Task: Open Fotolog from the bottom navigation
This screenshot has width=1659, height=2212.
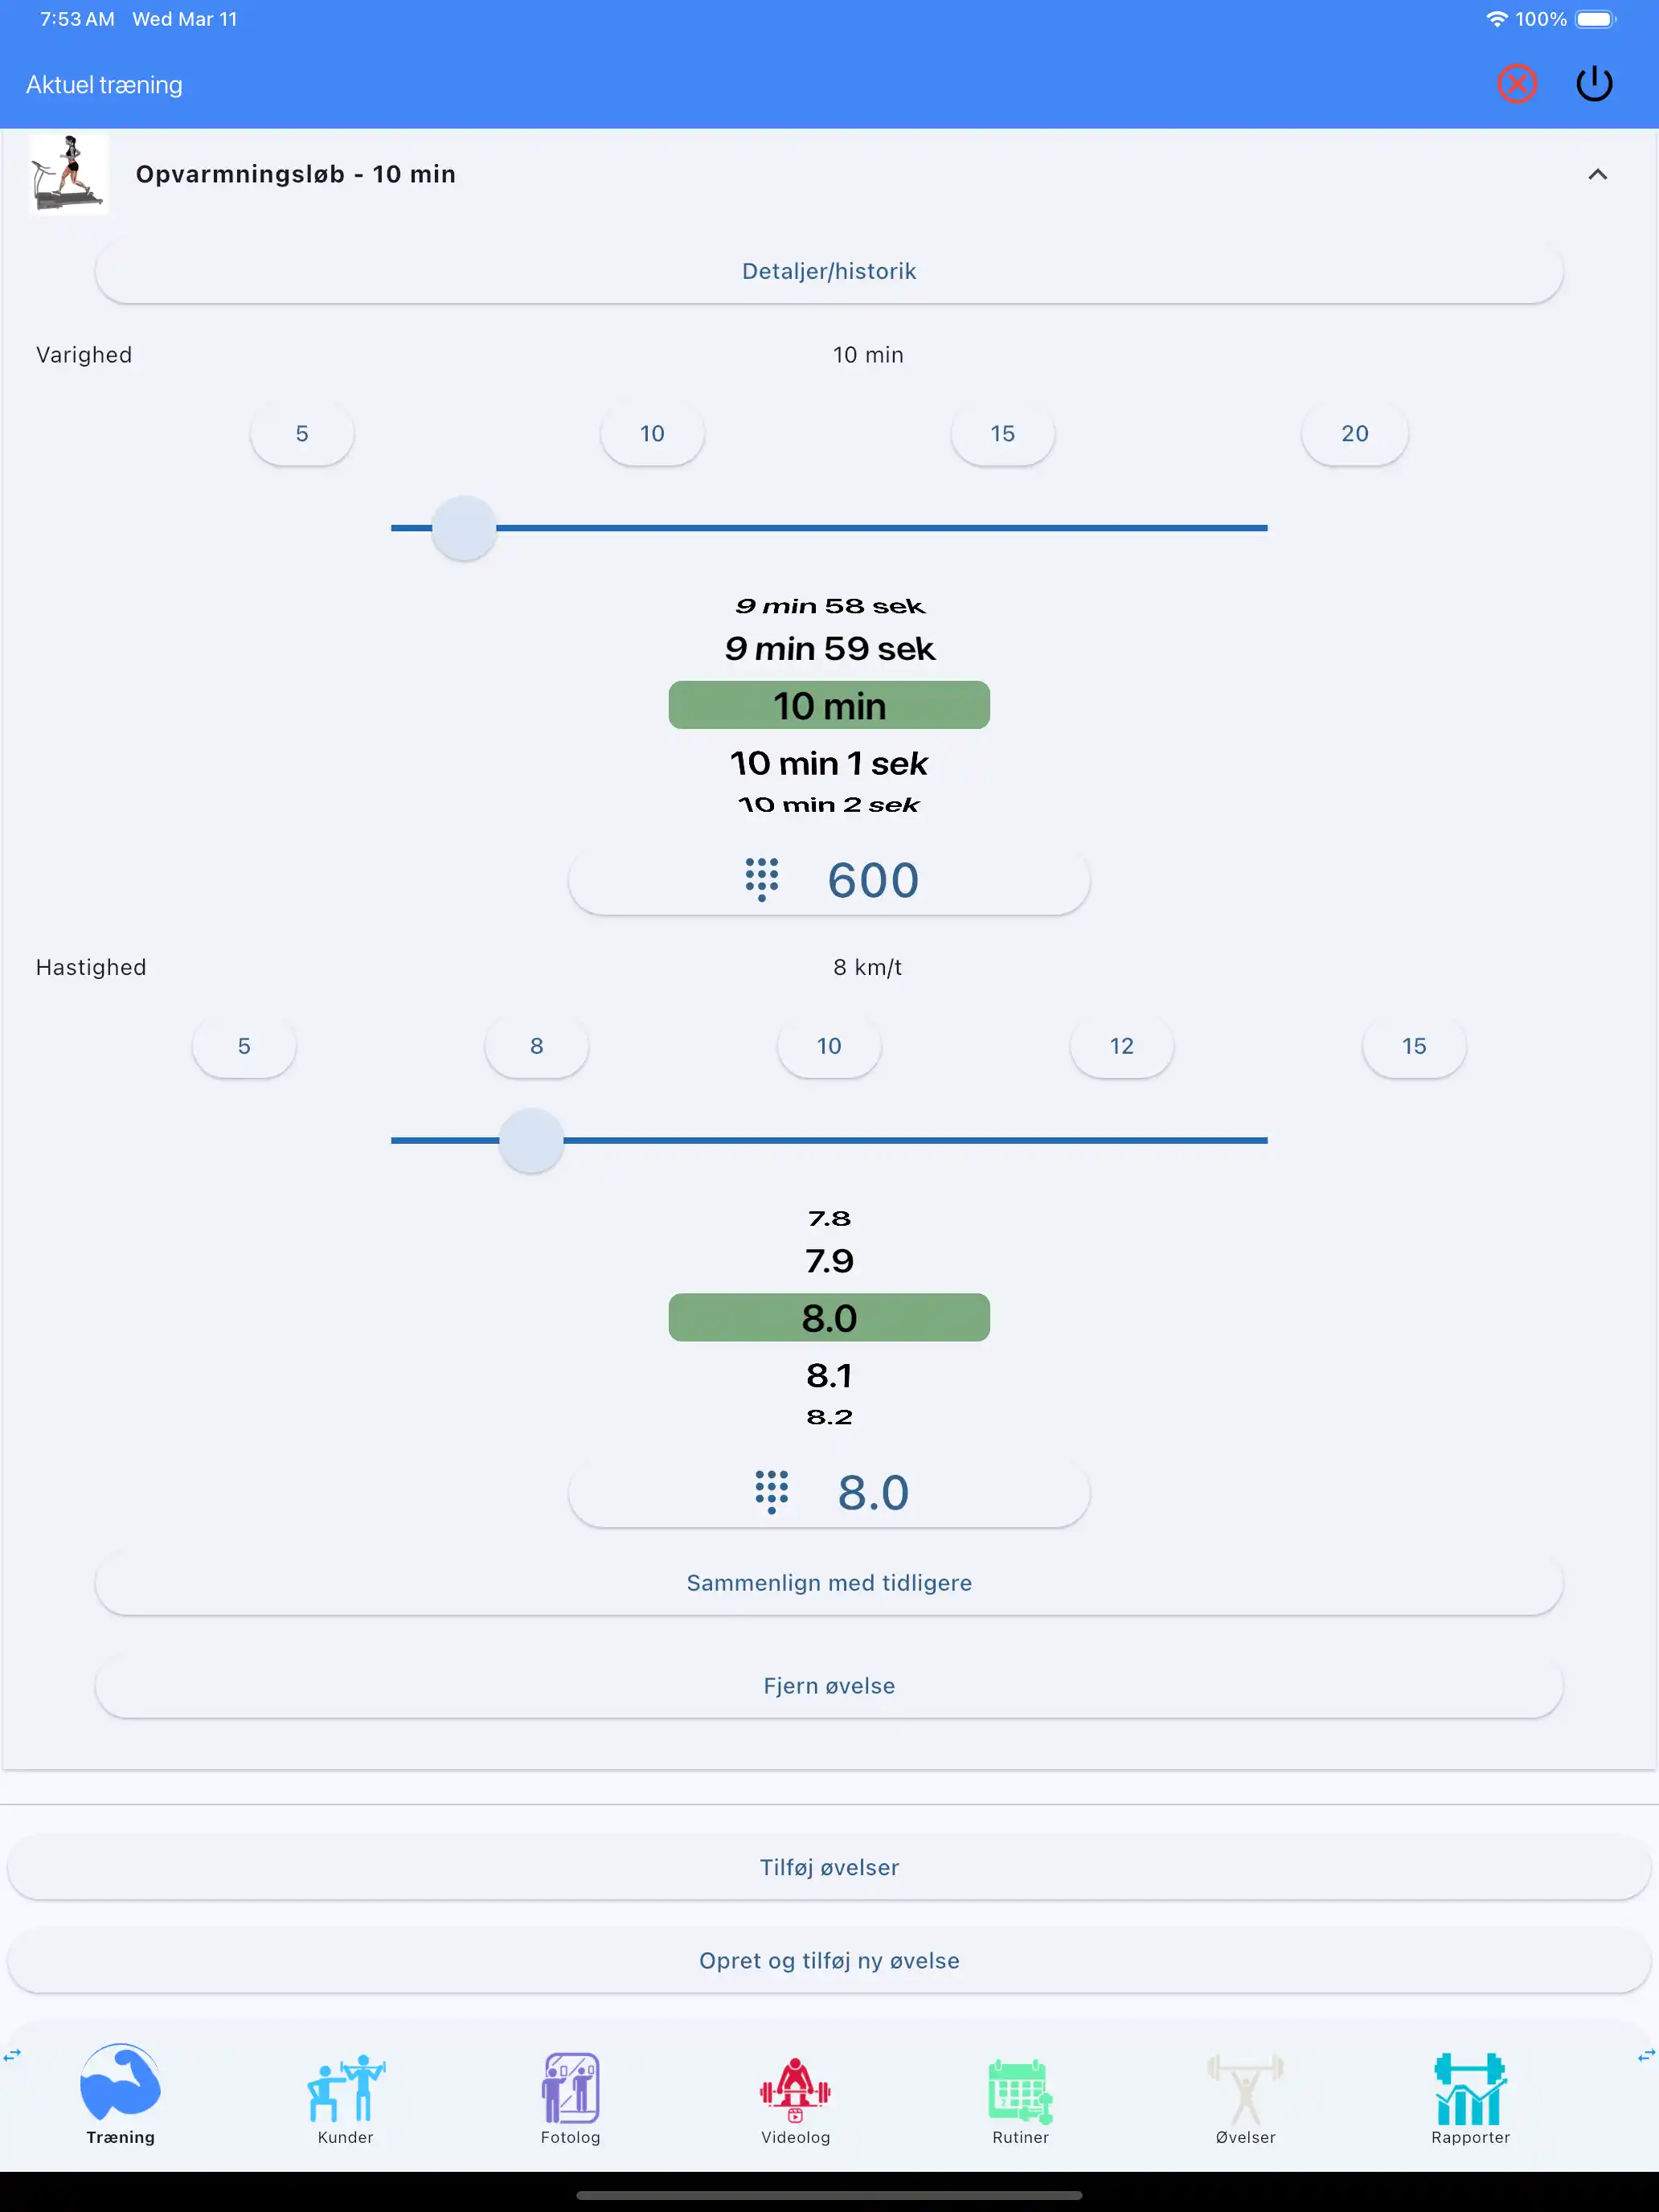Action: tap(570, 2090)
